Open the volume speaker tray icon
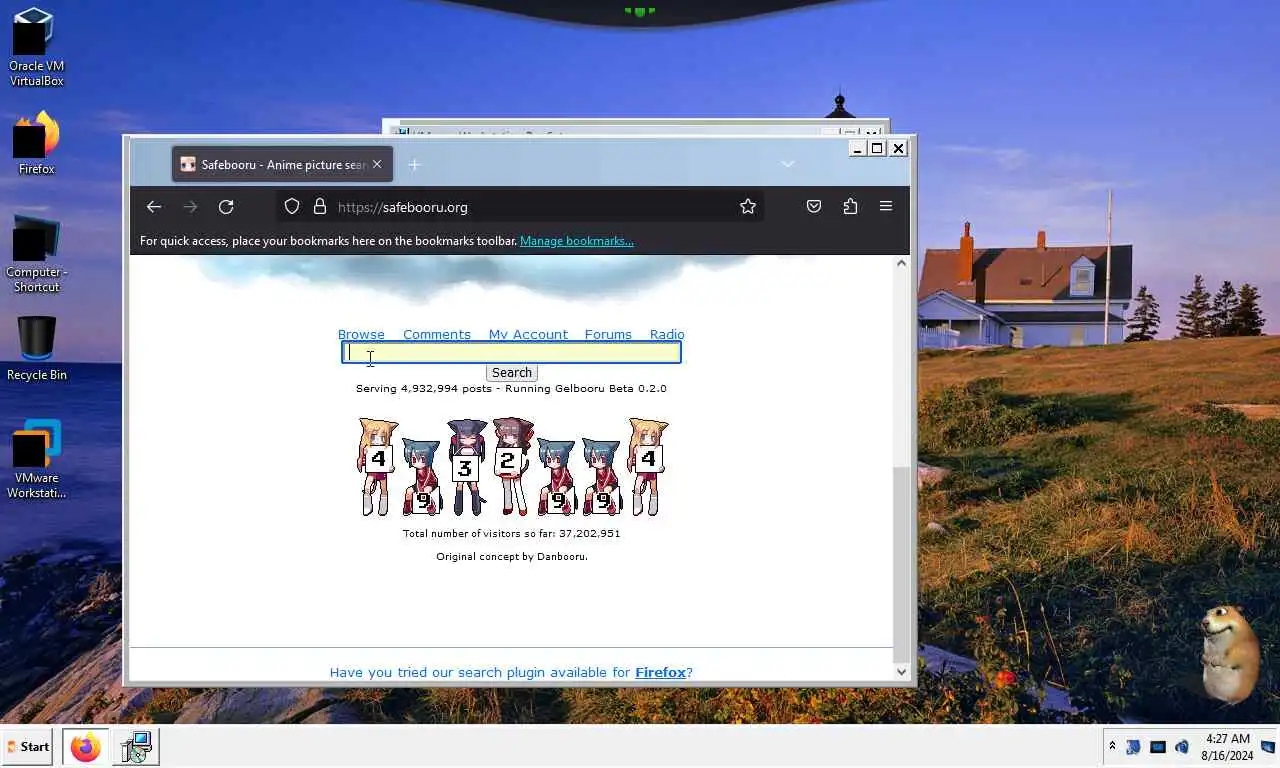The height and width of the screenshot is (768, 1280). click(1182, 747)
